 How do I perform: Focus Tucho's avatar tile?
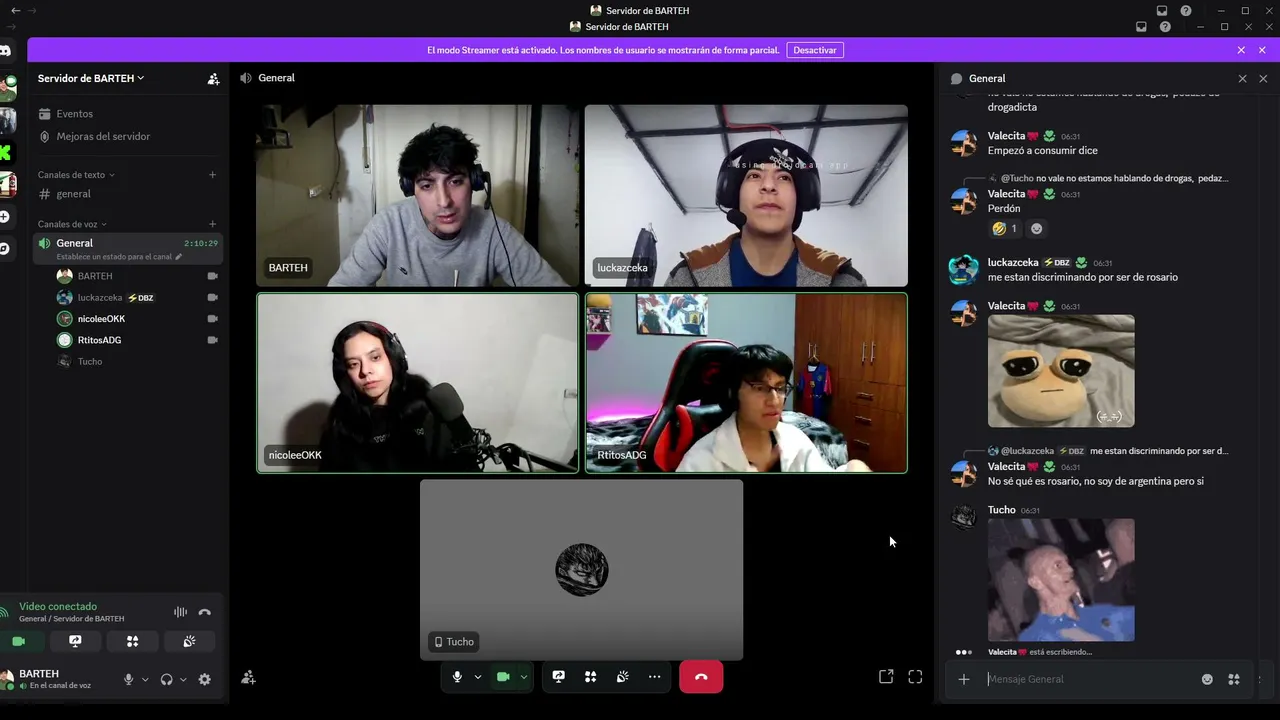pyautogui.click(x=581, y=570)
